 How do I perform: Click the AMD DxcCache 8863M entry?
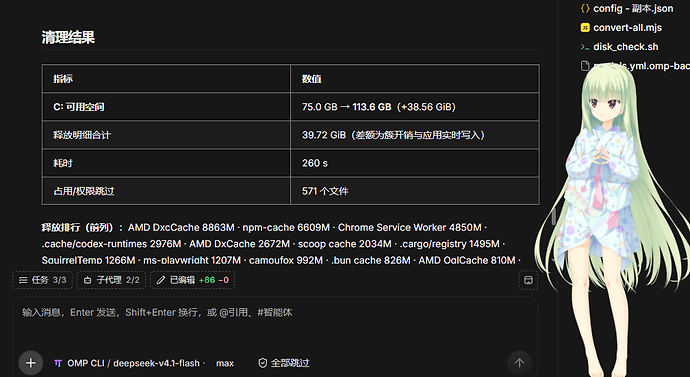pyautogui.click(x=181, y=227)
